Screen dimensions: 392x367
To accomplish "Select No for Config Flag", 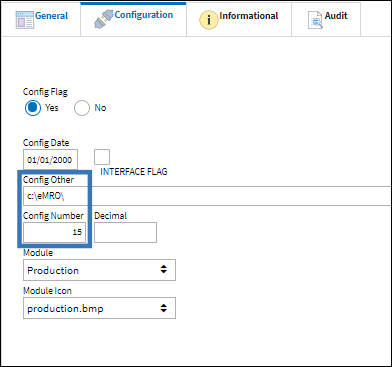I will [82, 108].
